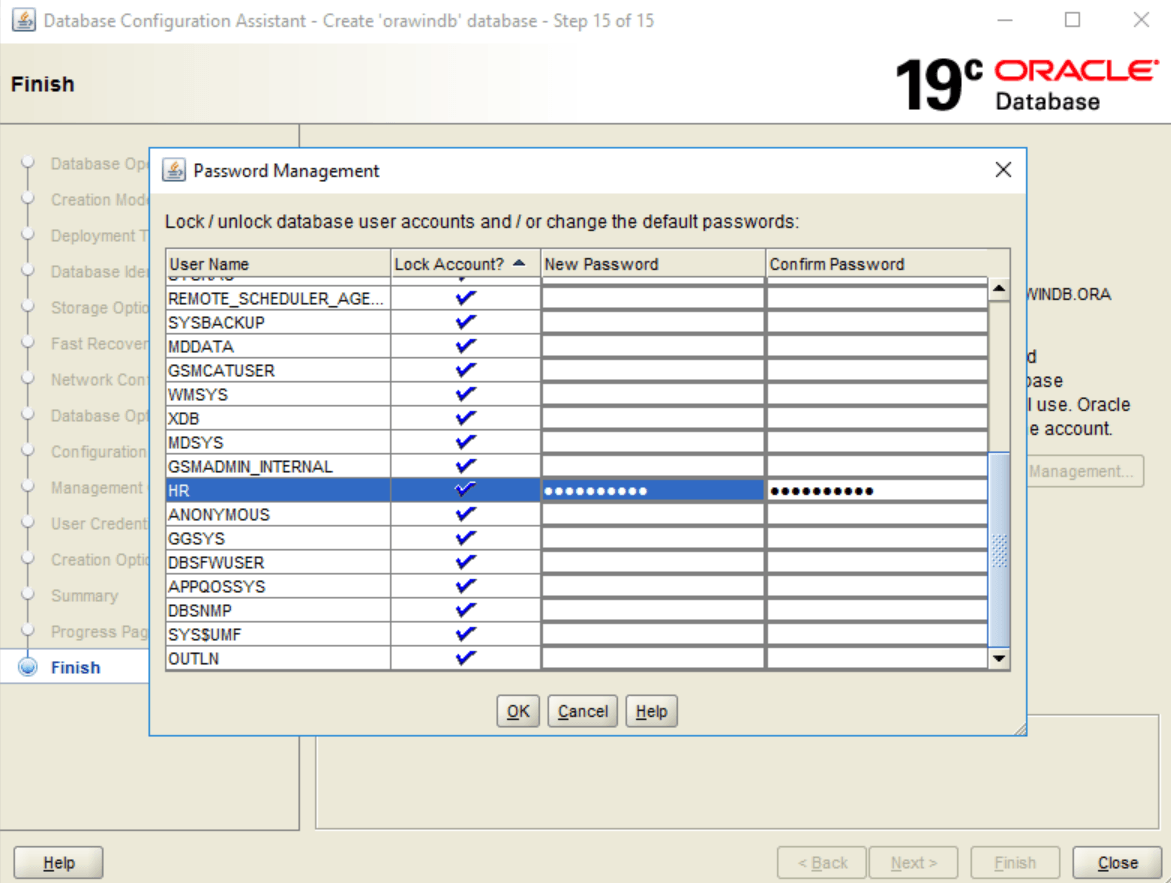Close the Password Management dialog
1171x883 pixels.
[1003, 170]
